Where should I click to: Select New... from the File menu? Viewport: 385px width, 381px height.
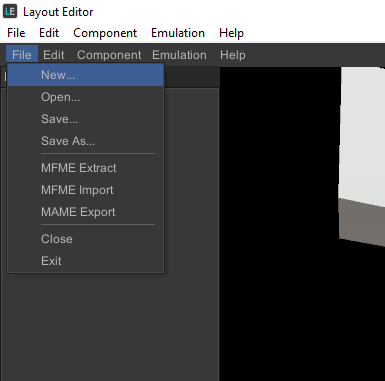tap(85, 75)
